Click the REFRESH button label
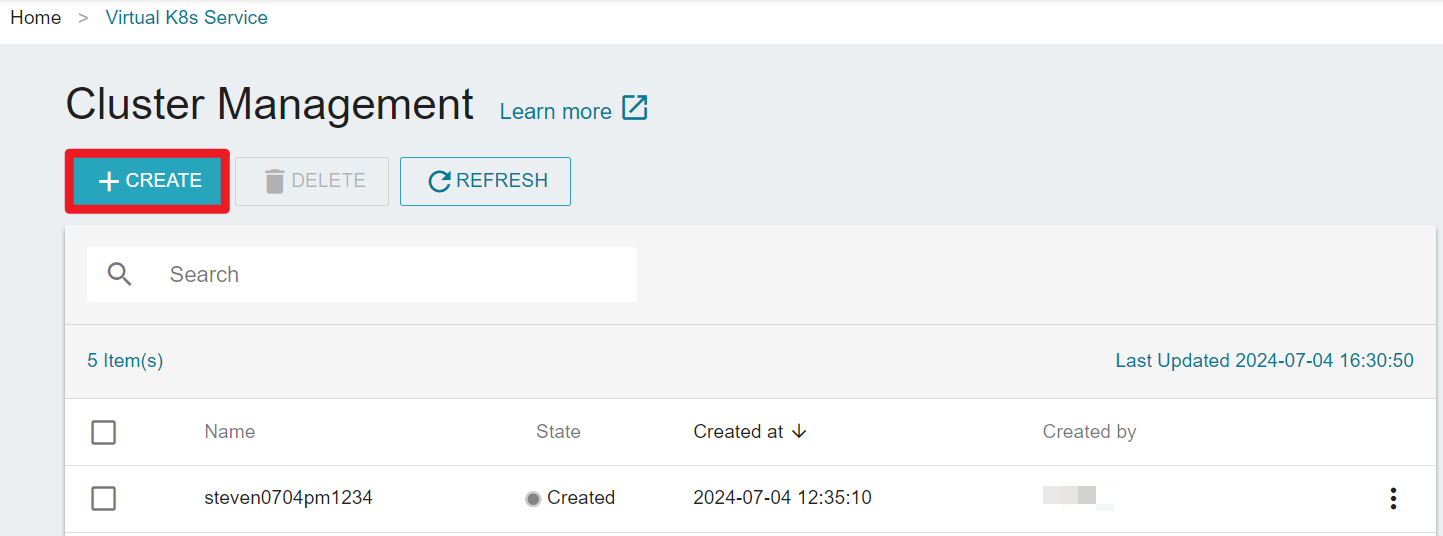Image resolution: width=1443 pixels, height=536 pixels. click(x=502, y=181)
